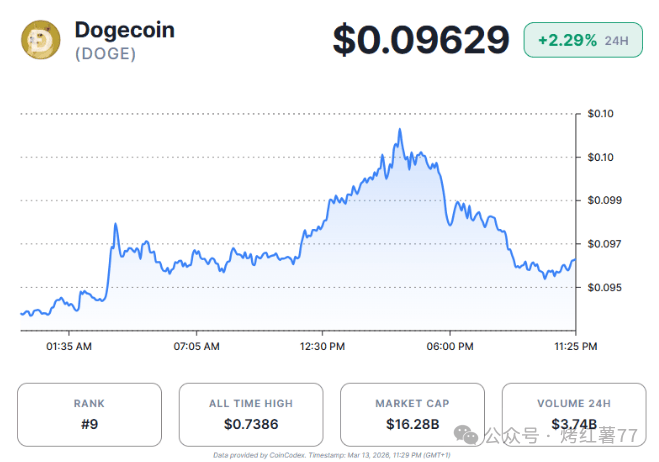Click the 06:00 PM time axis label
Viewport: 659px width, 462px height.
point(448,346)
